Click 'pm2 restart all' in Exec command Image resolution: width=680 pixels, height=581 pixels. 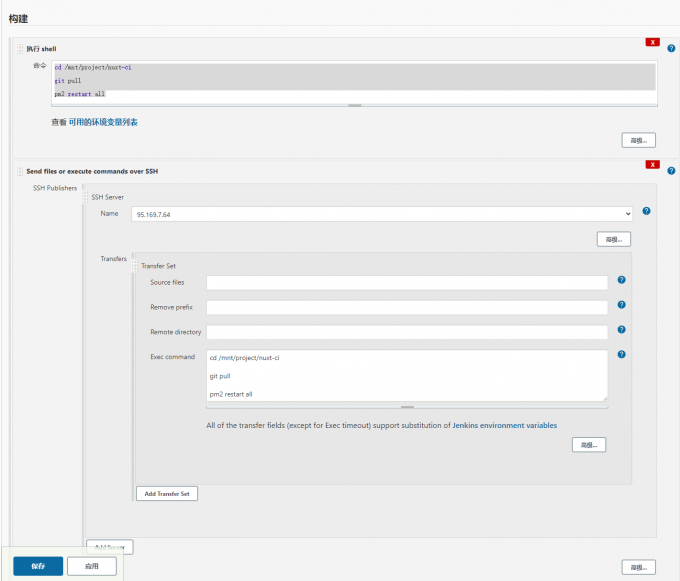point(231,394)
